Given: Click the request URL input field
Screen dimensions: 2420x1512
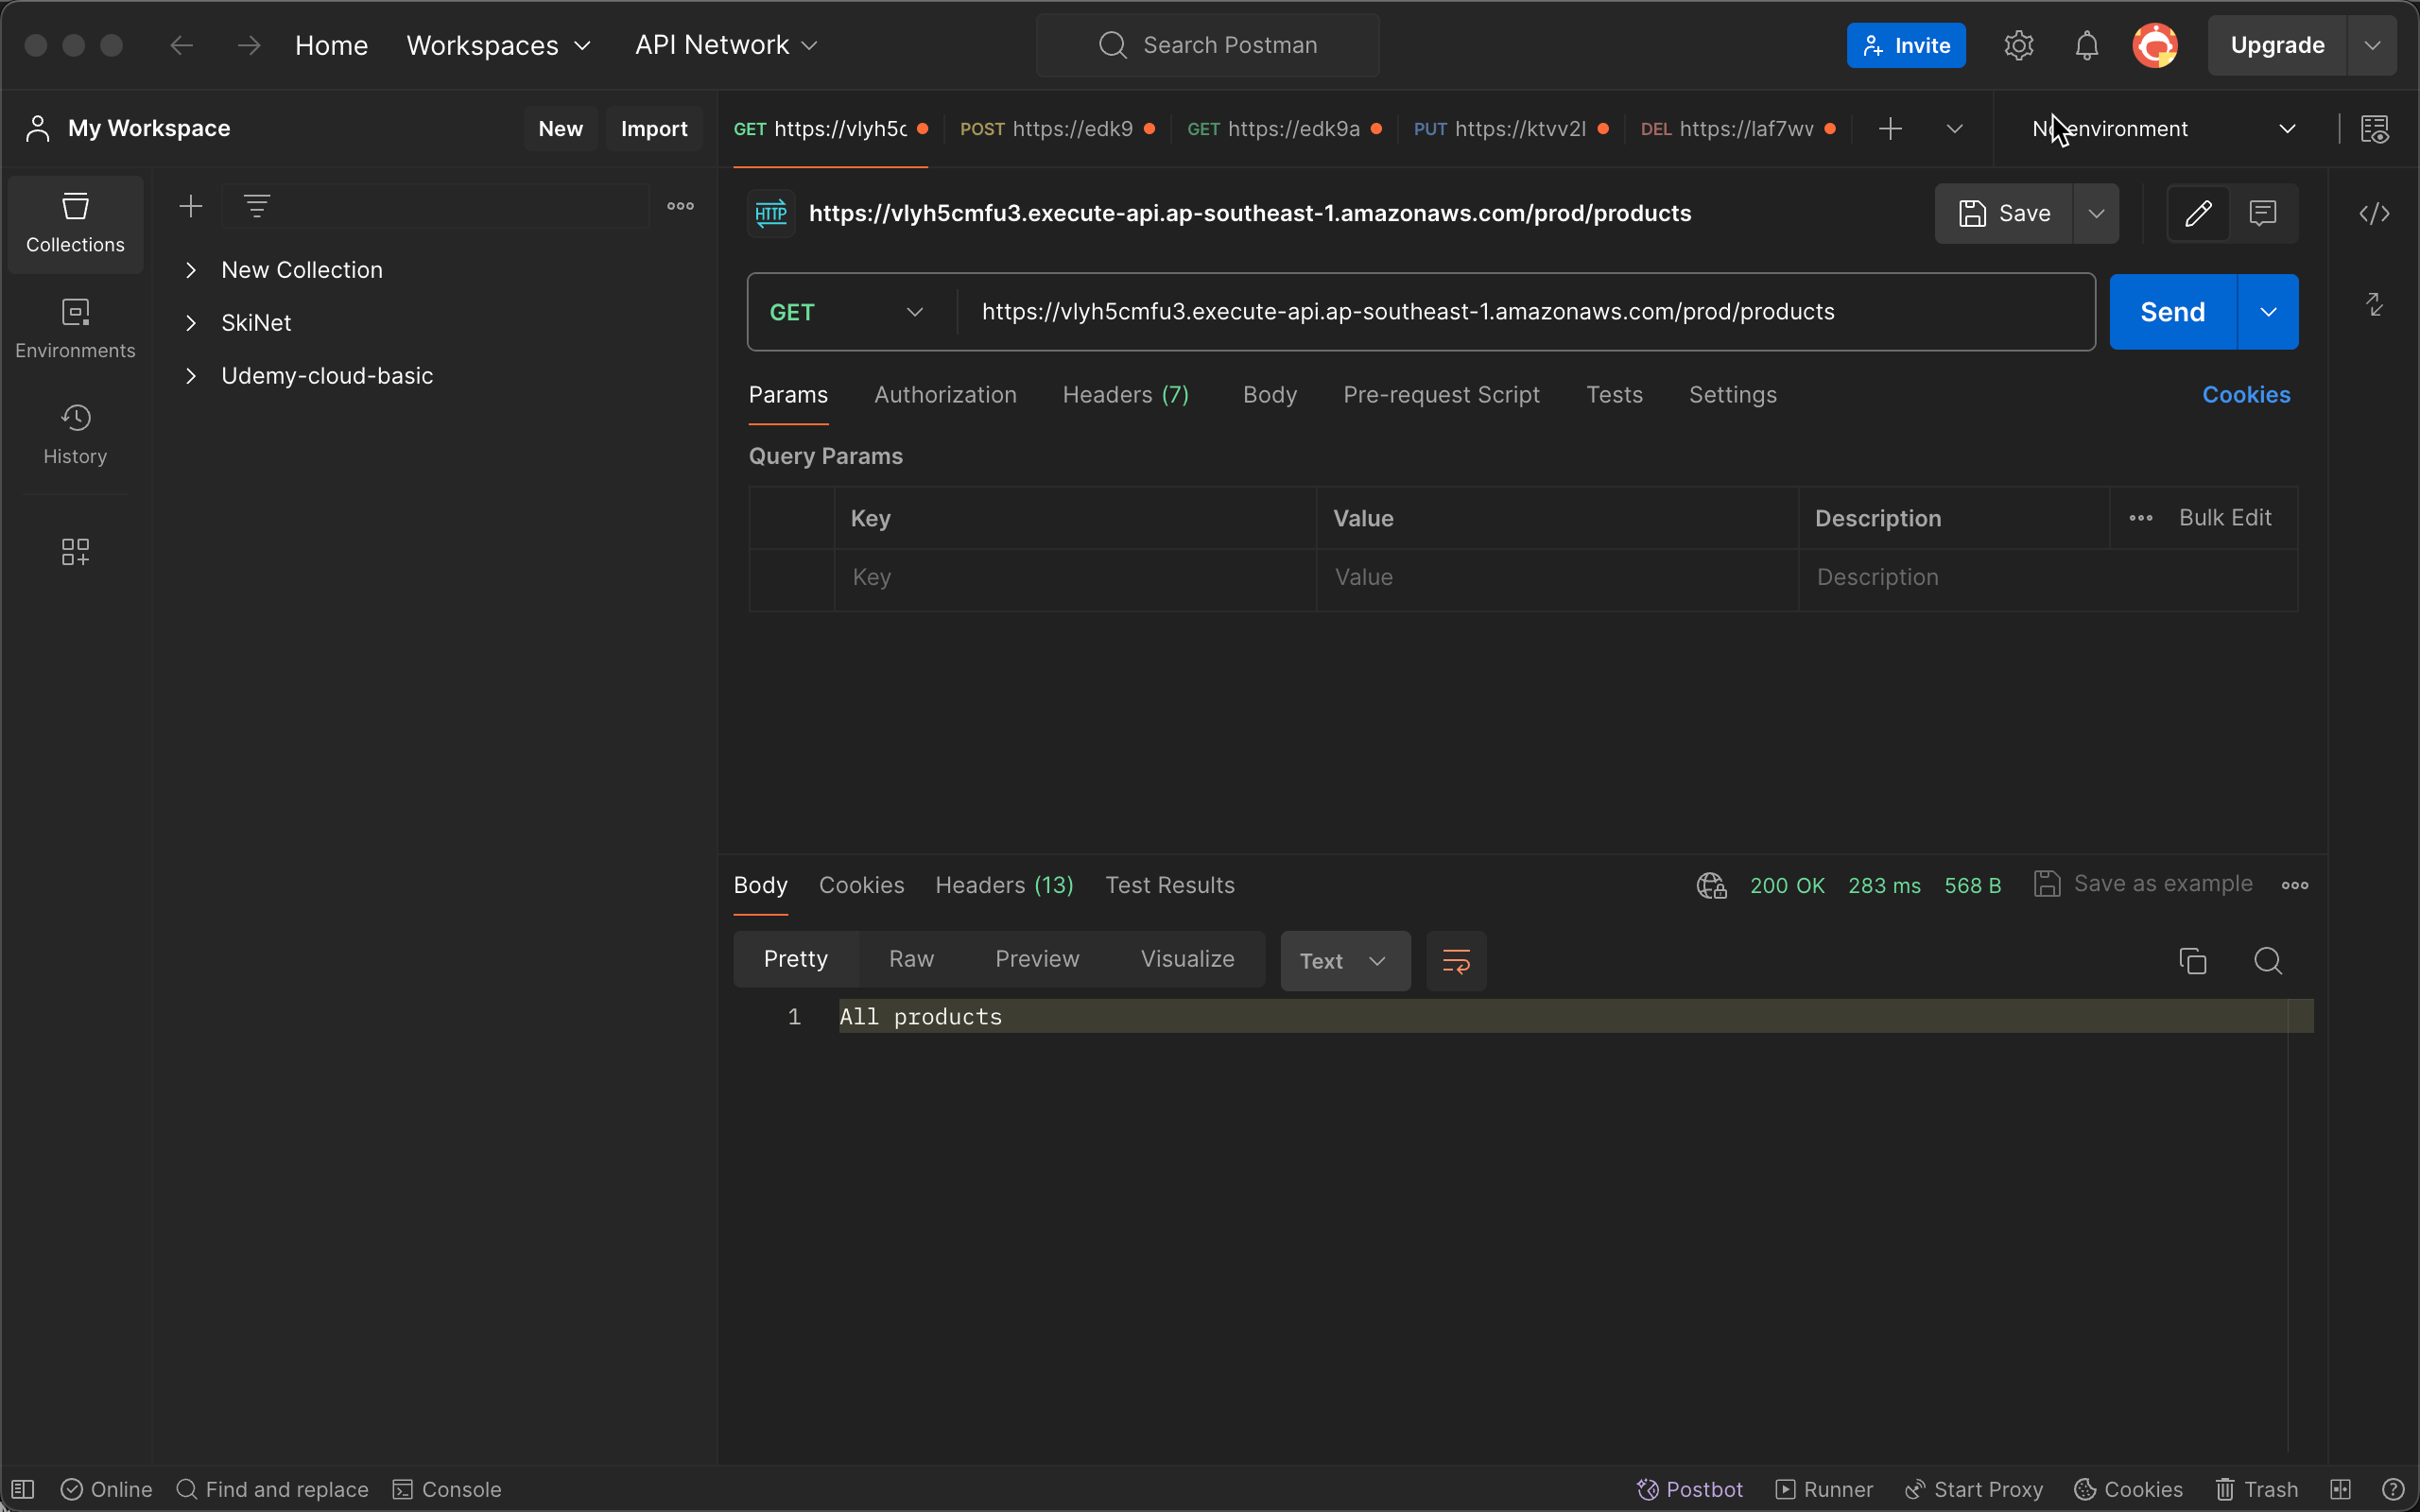Looking at the screenshot, I should tap(1525, 312).
